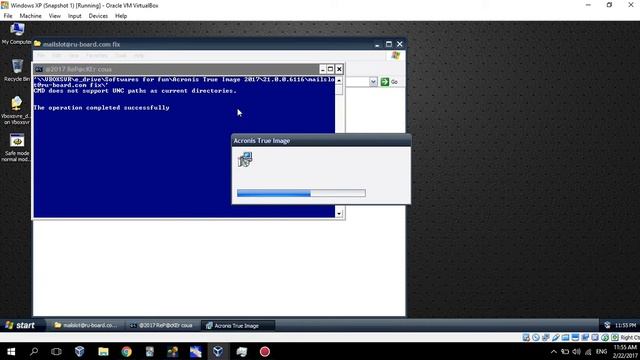This screenshot has height=360, width=640.
Task: Click the Acronis True Image dialog title bar
Action: click(x=321, y=140)
